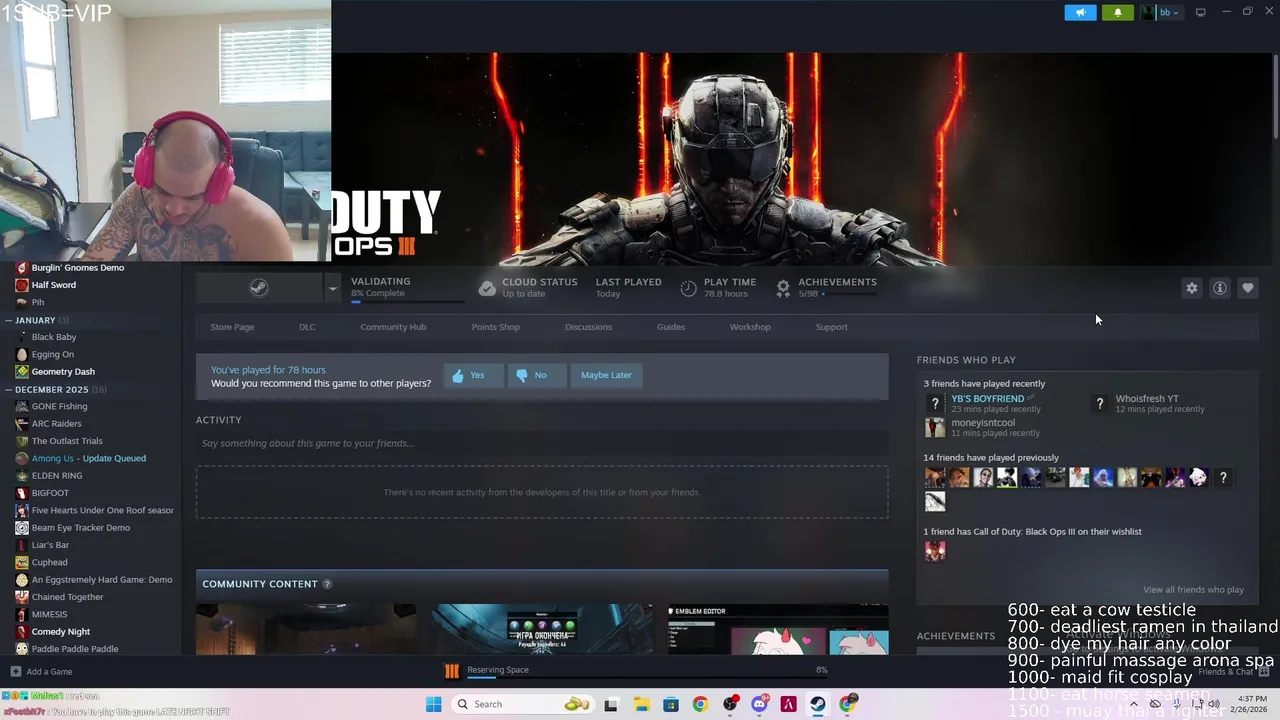
Task: Select Comedy Night in the library
Action: pyautogui.click(x=60, y=632)
